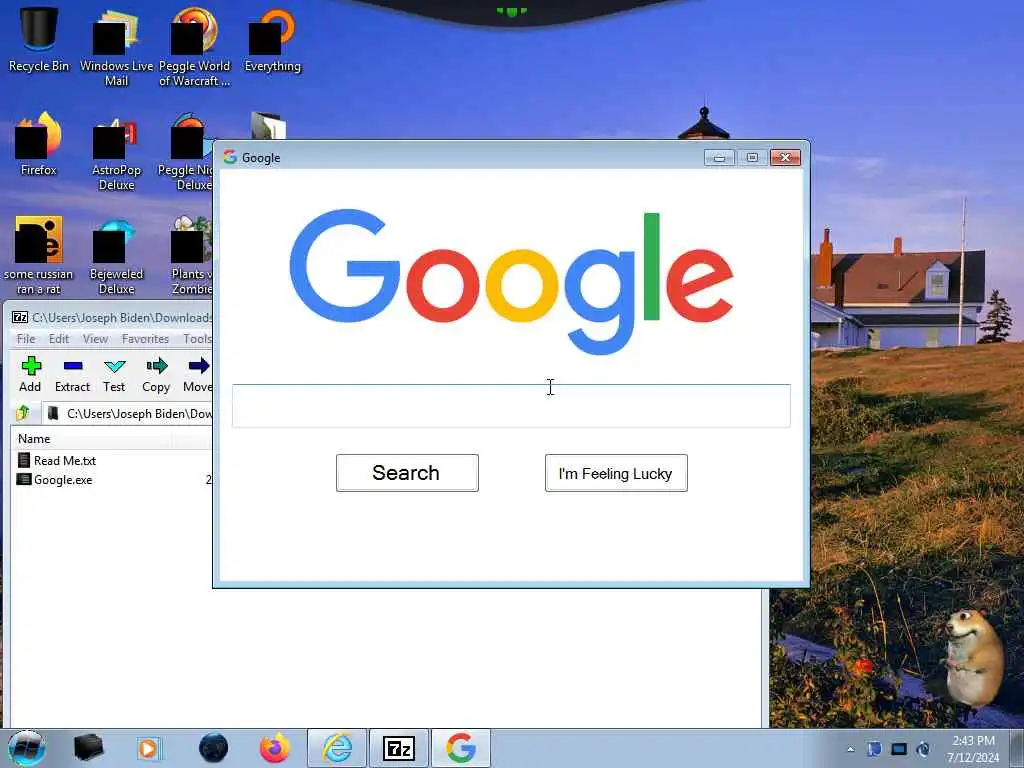Open the File menu in 7-Zip

[x=26, y=338]
